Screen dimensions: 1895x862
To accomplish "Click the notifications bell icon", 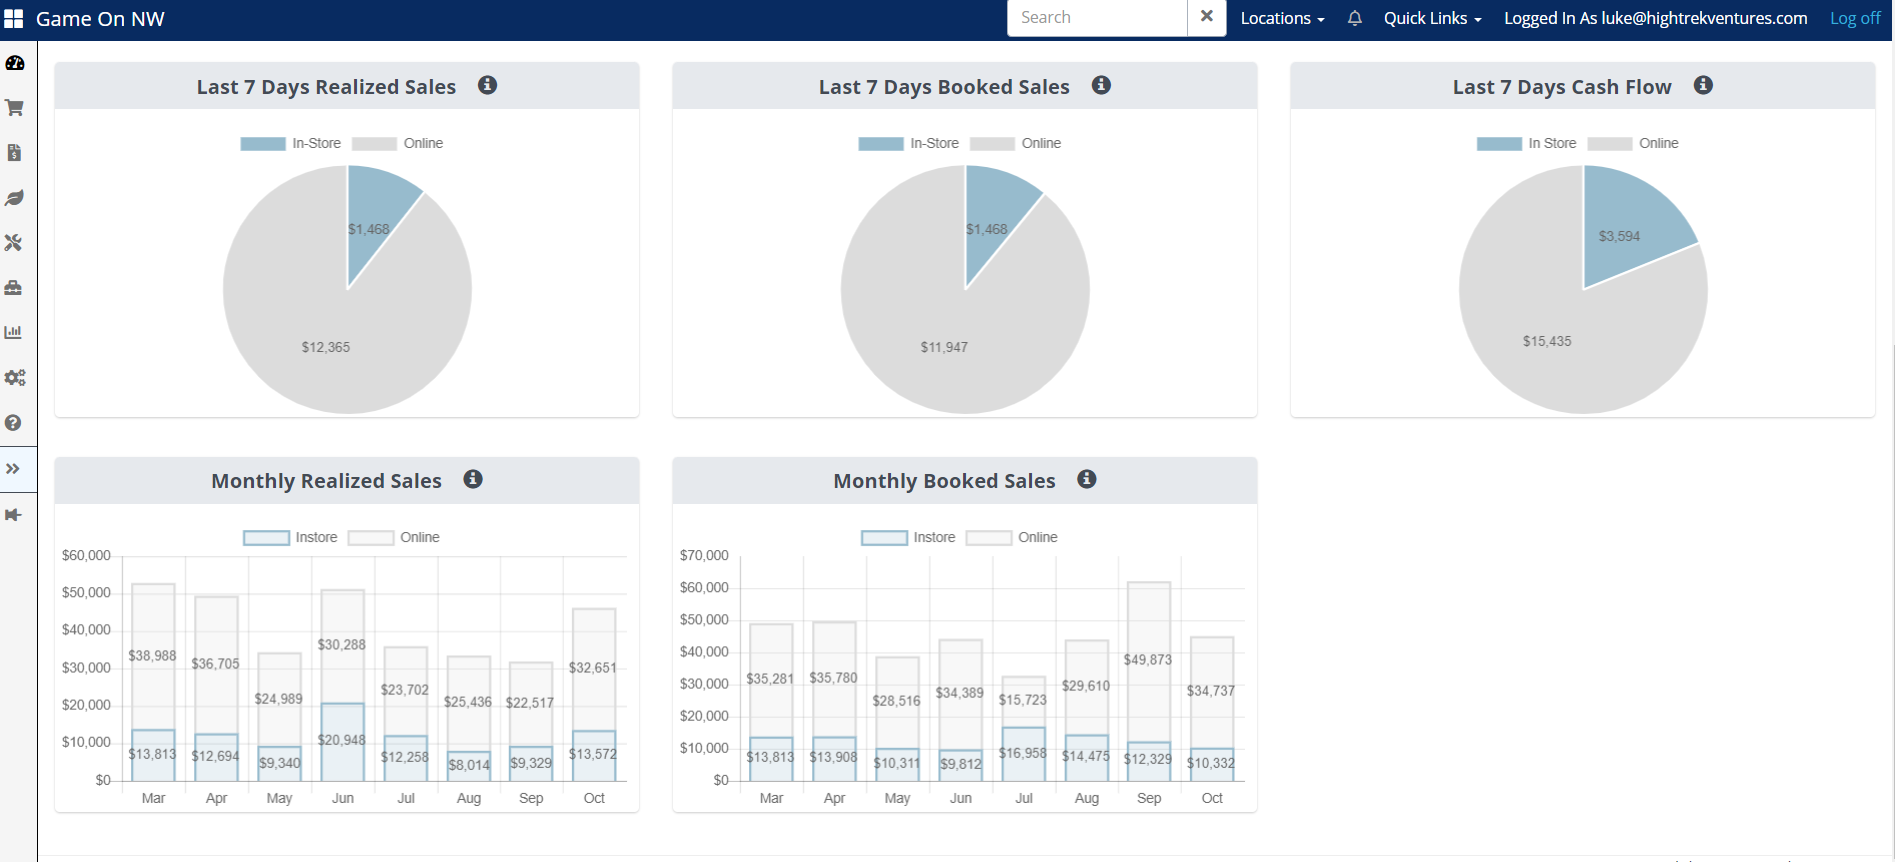I will coord(1355,18).
